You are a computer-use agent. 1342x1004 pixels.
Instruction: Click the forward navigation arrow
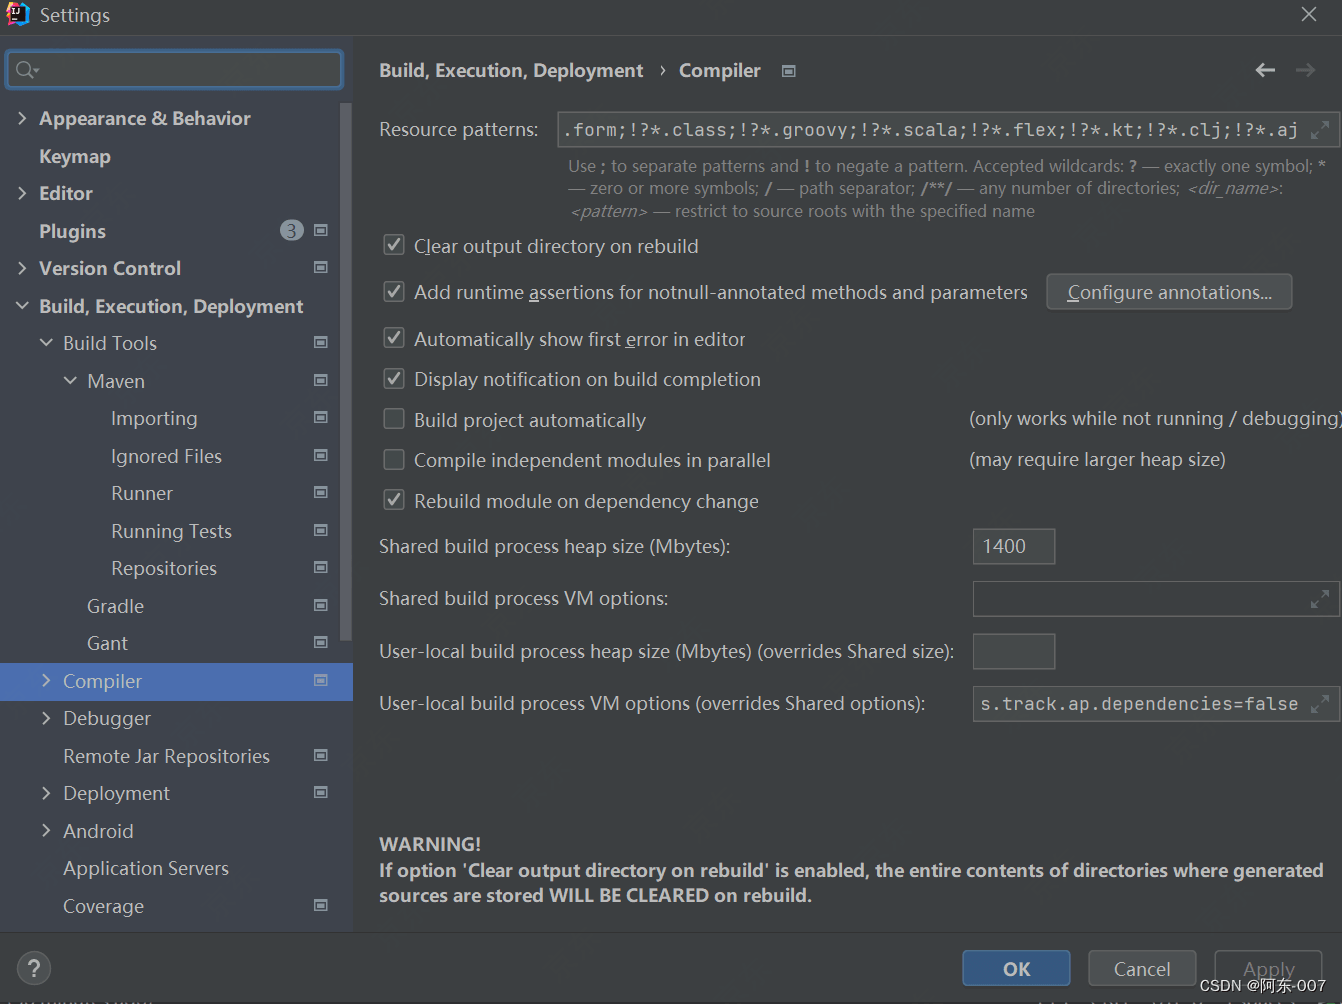click(x=1305, y=70)
